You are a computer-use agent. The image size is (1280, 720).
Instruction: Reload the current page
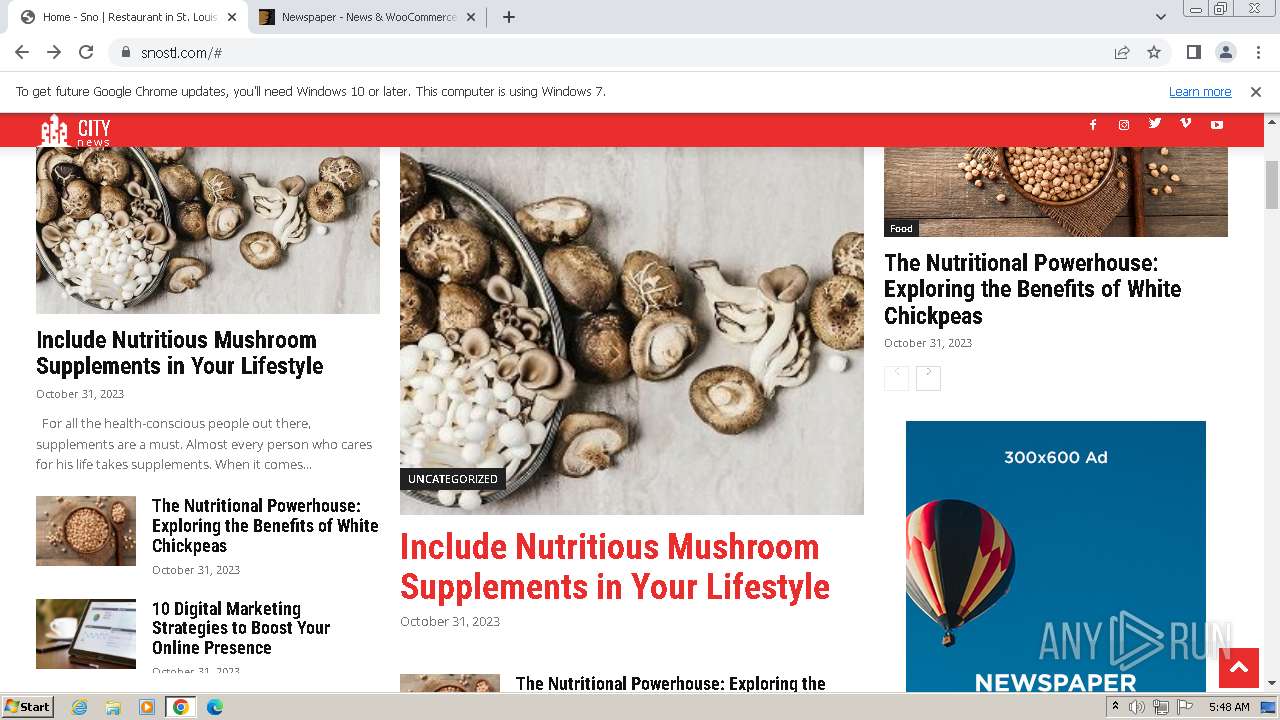pos(86,52)
